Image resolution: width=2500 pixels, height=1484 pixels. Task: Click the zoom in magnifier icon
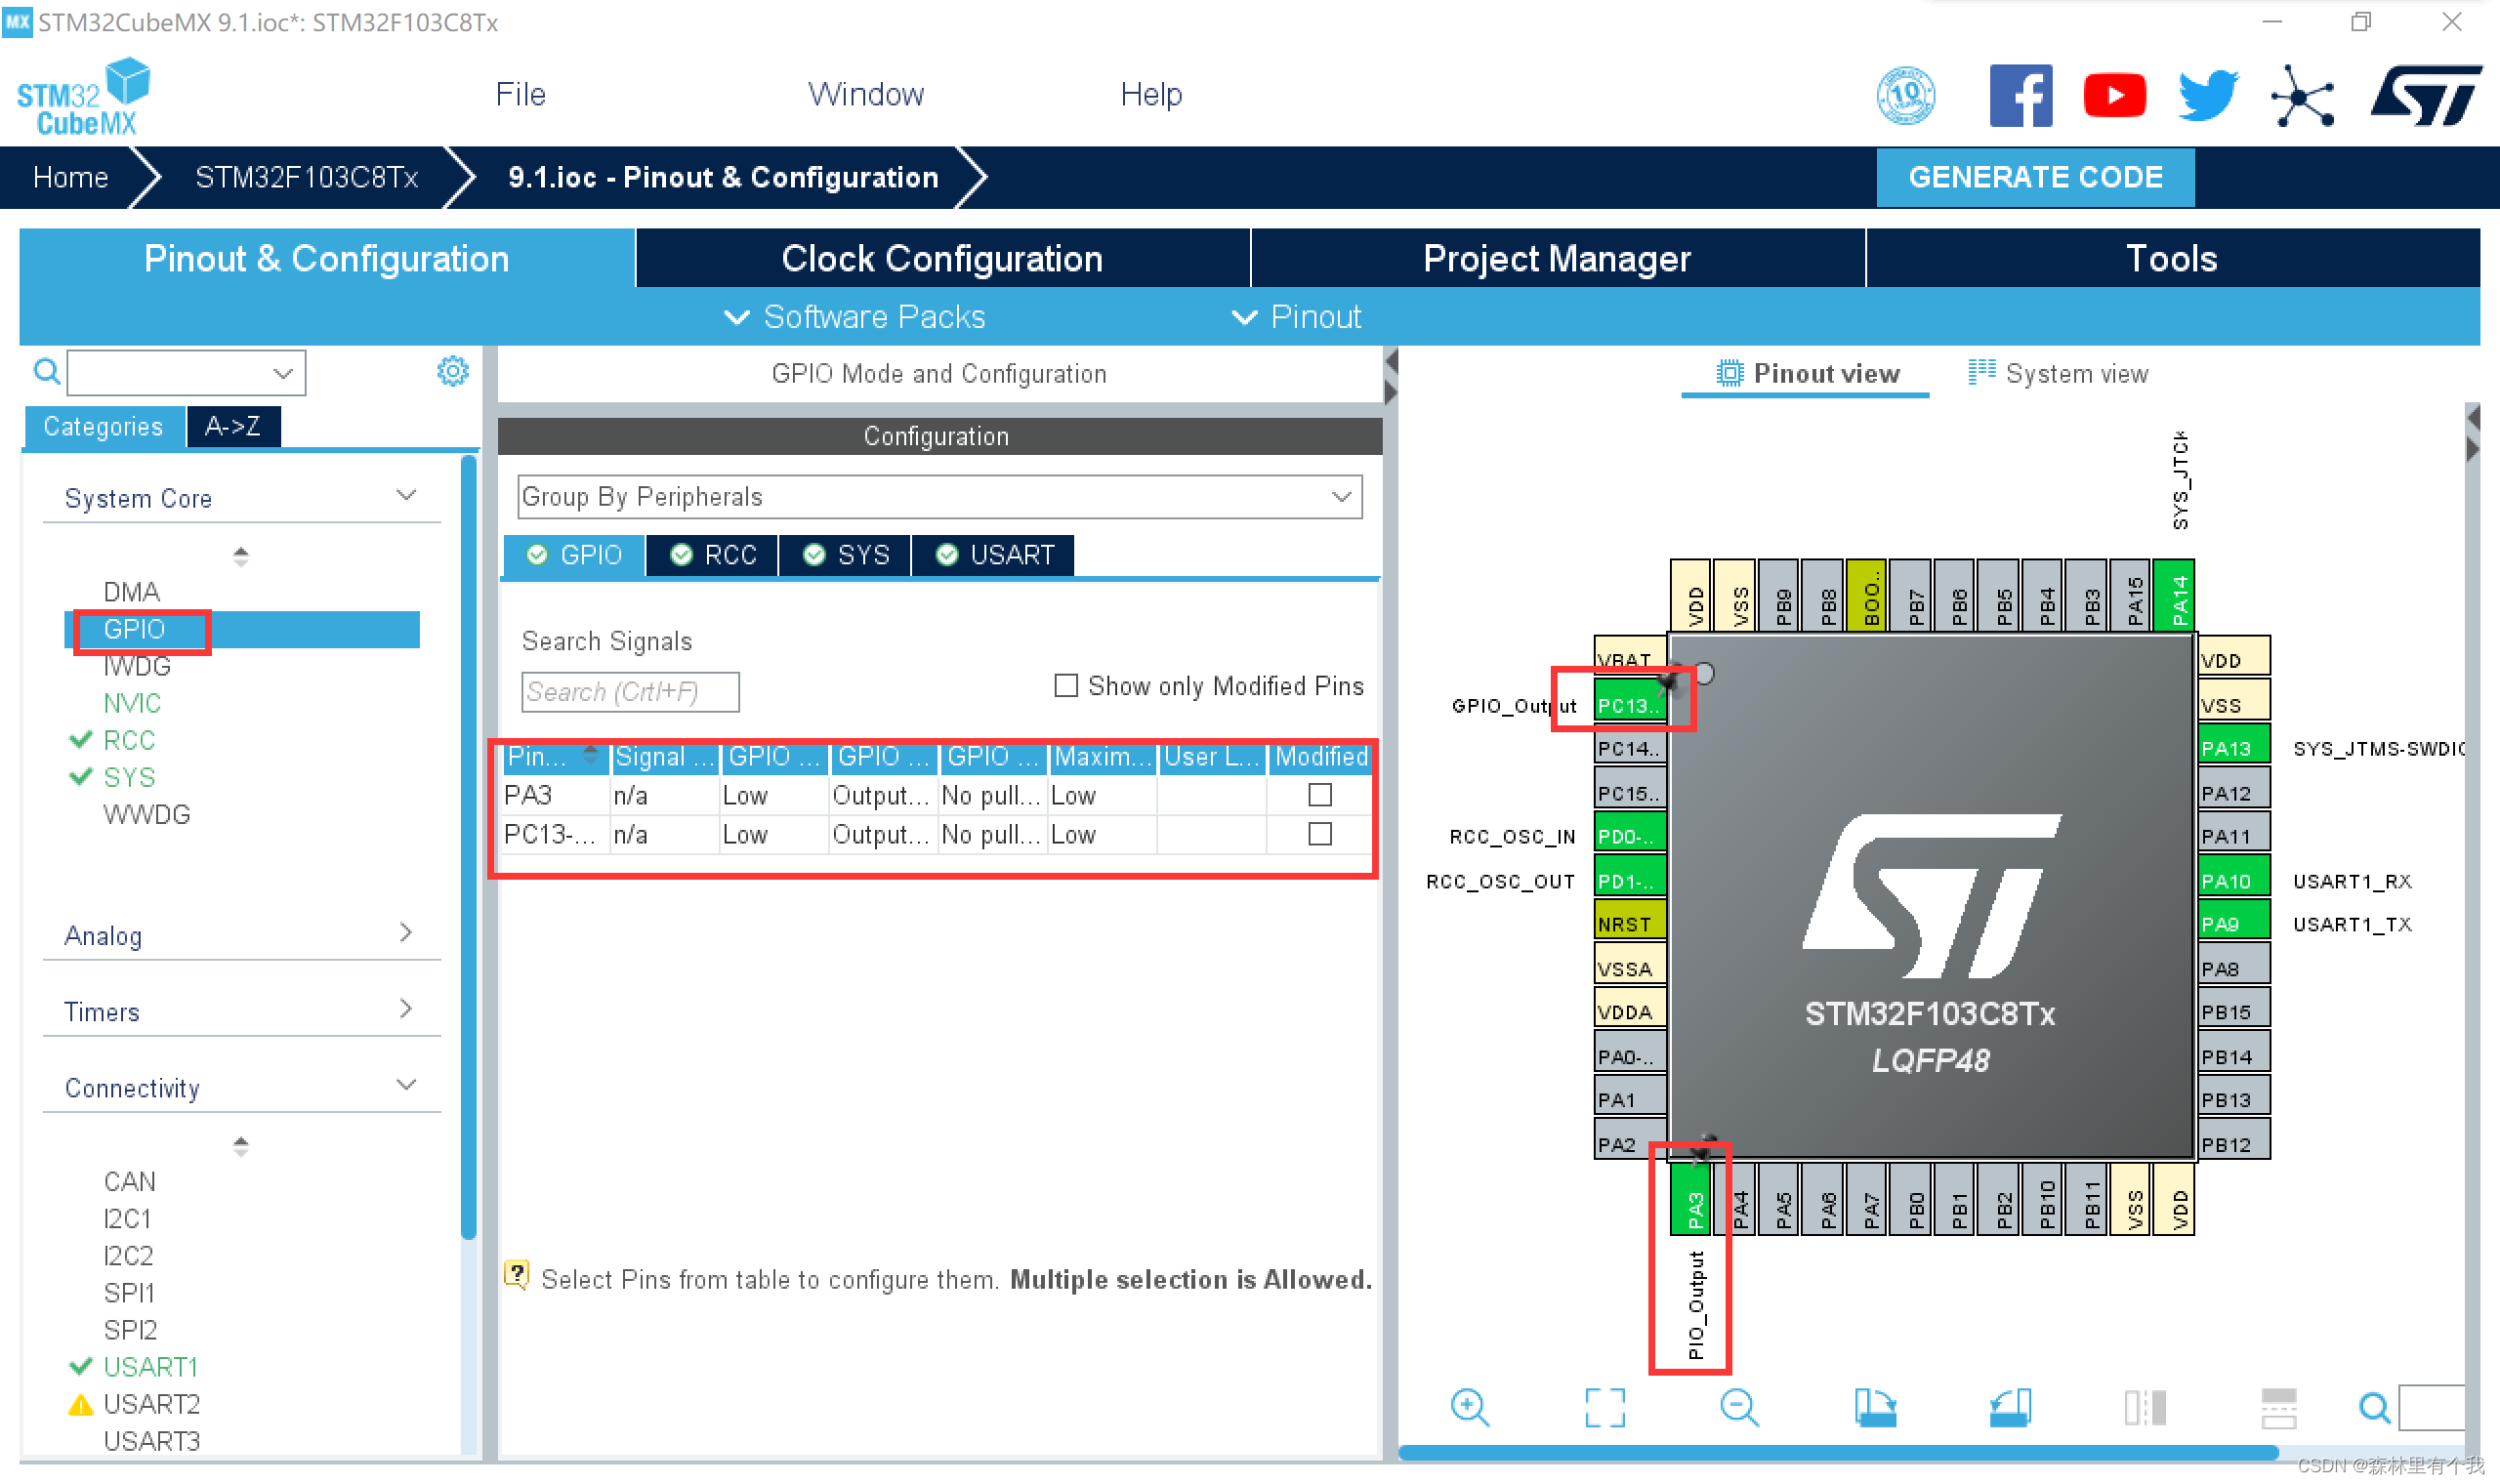click(1469, 1407)
